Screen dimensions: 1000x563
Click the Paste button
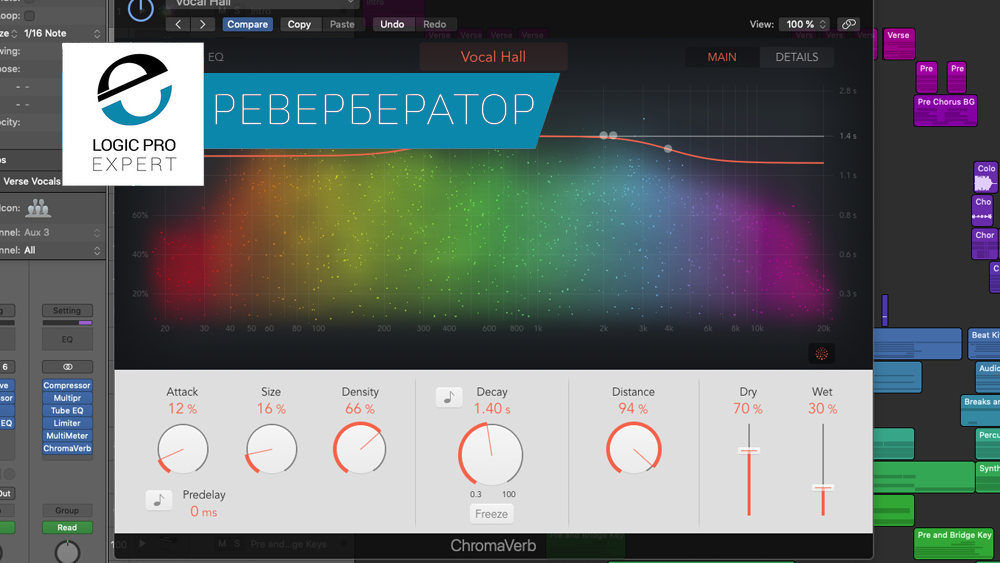[342, 24]
